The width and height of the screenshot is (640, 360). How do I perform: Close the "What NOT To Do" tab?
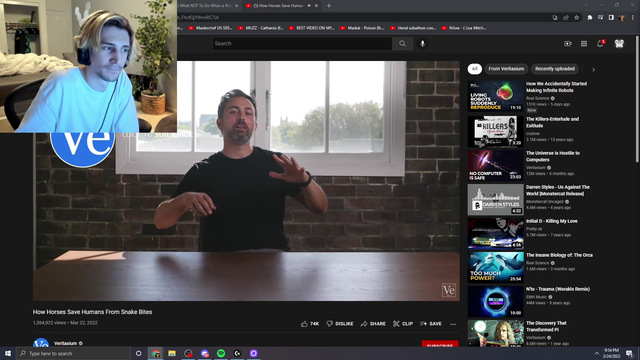[x=236, y=6]
